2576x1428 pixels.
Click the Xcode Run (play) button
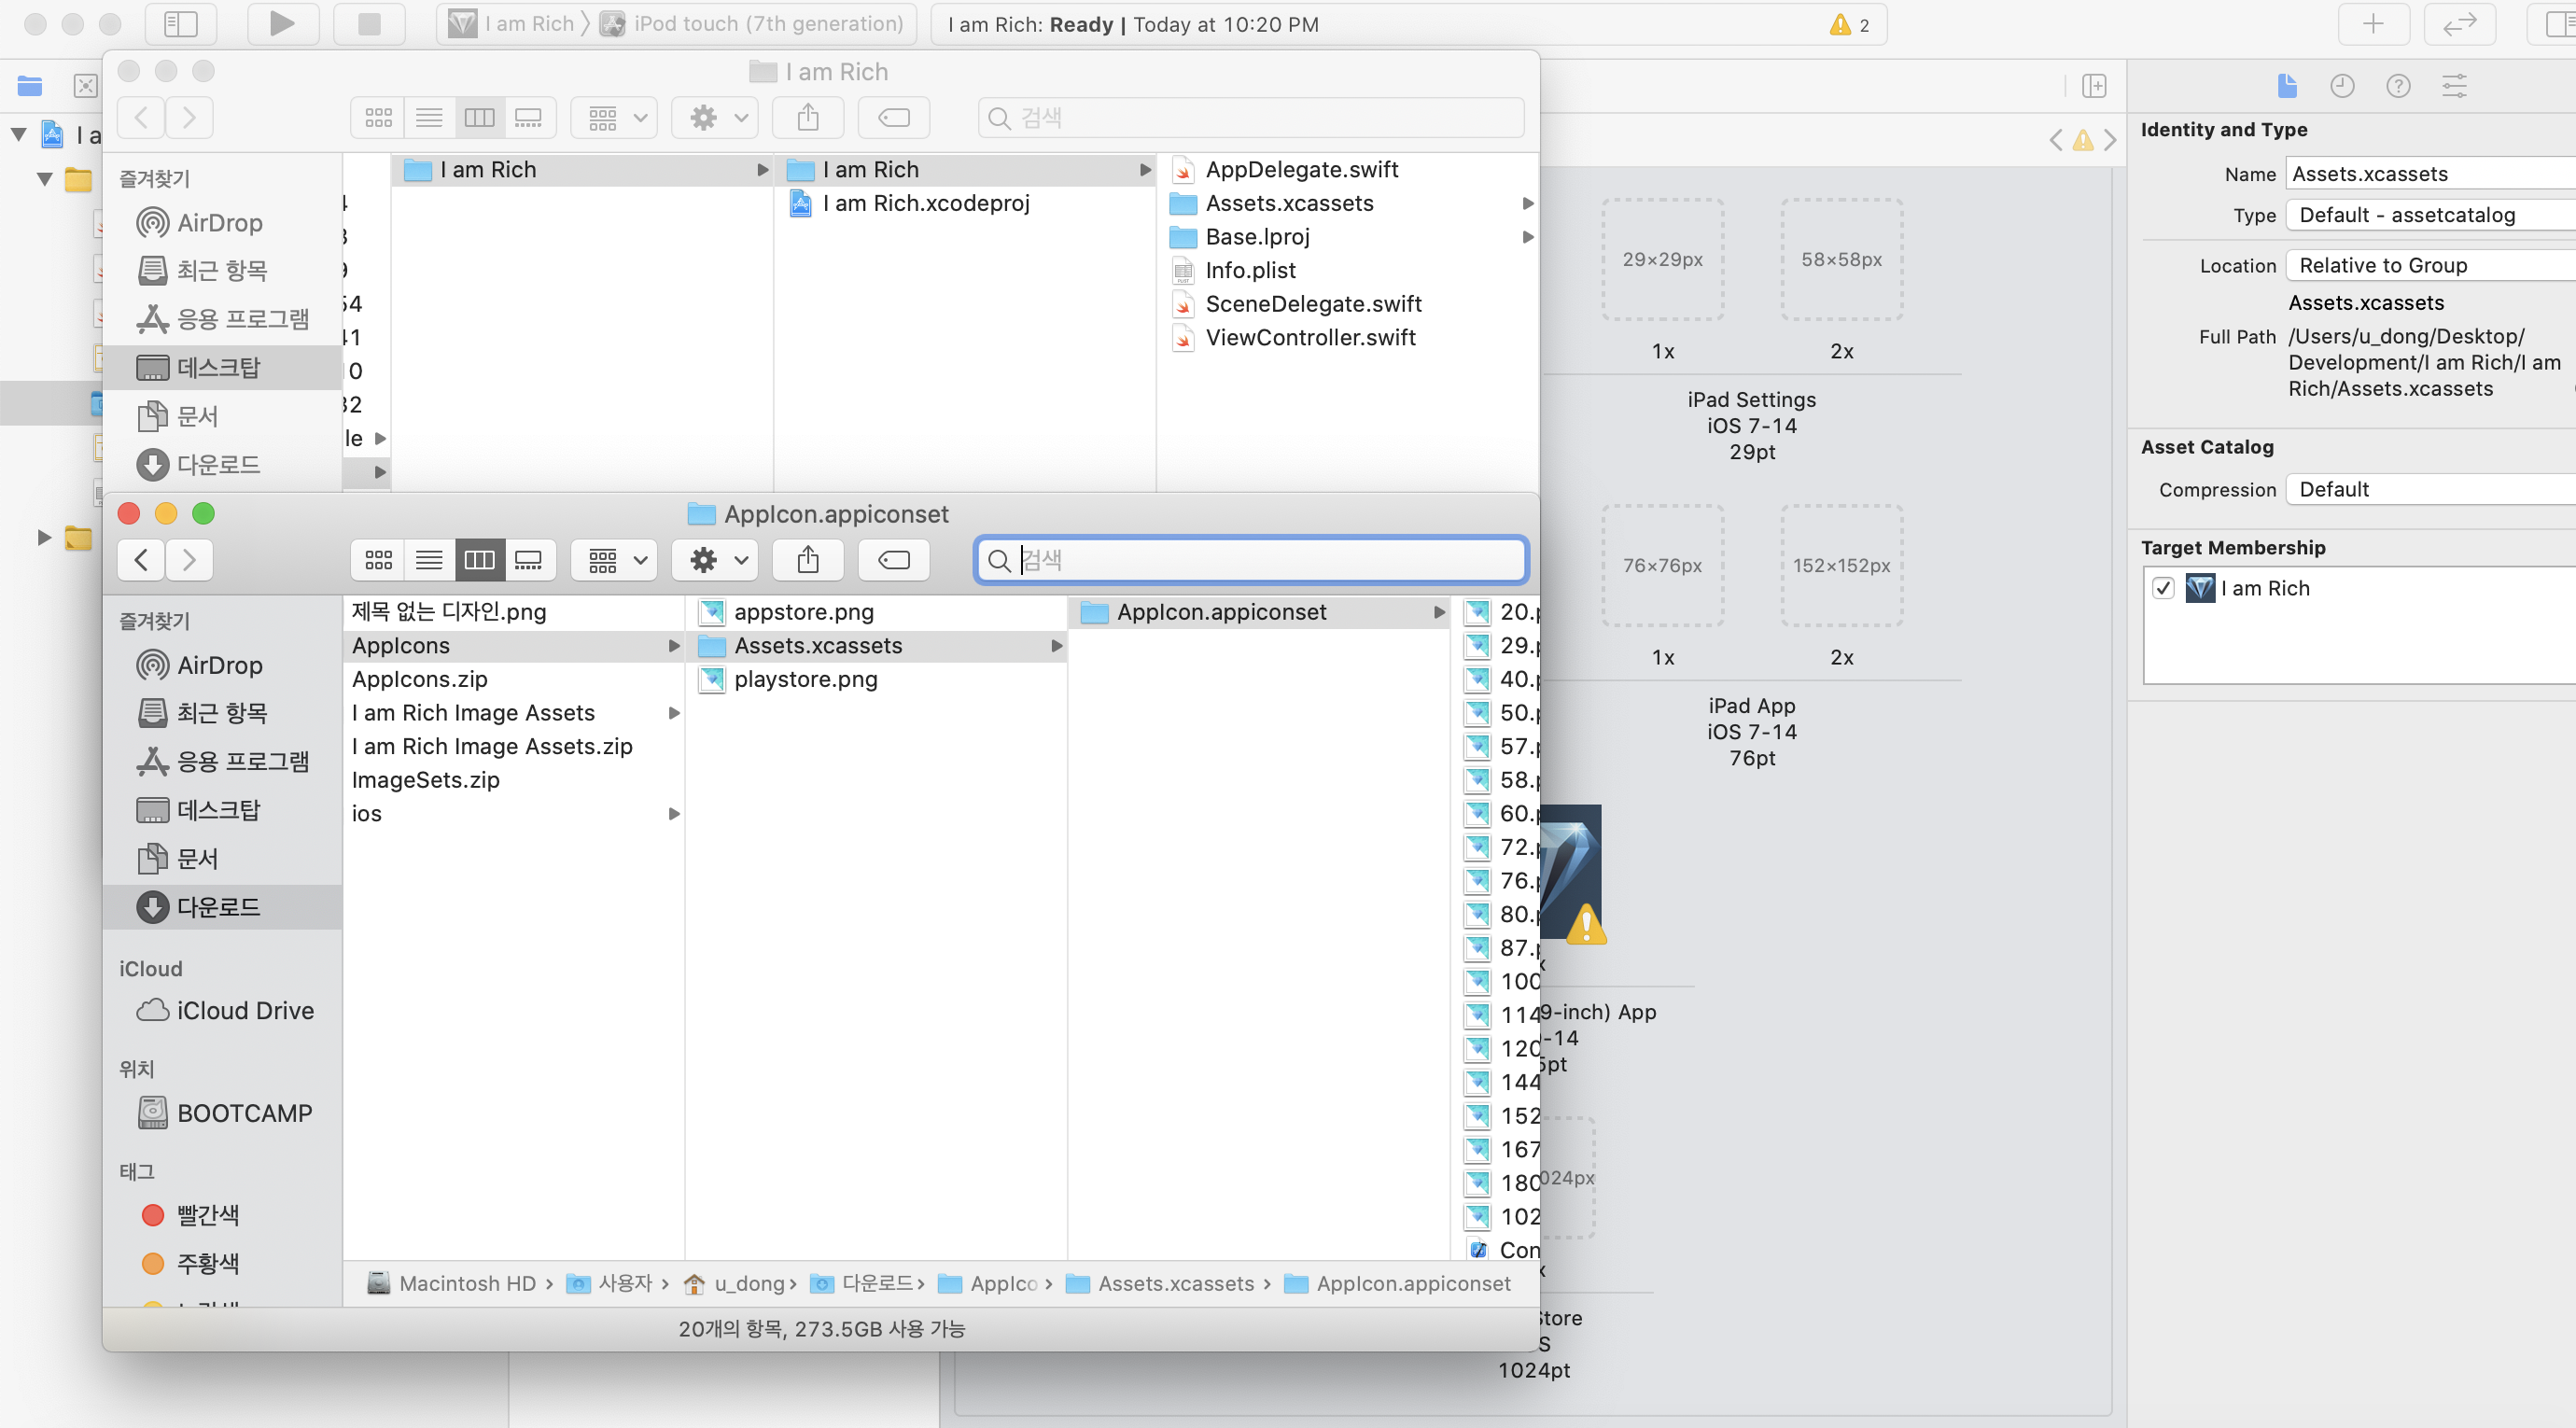tap(283, 23)
